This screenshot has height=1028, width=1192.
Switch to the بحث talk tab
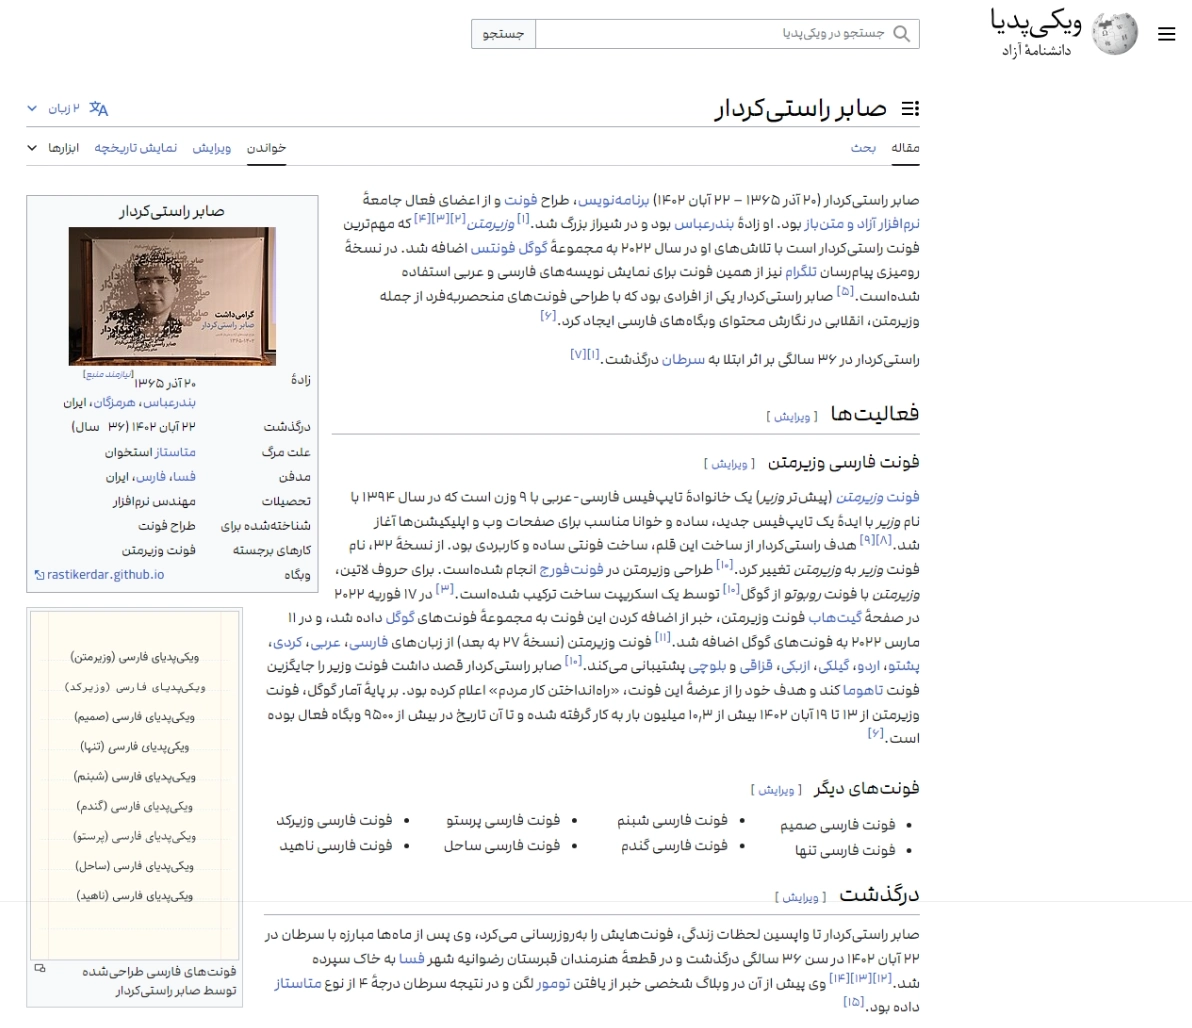(863, 148)
